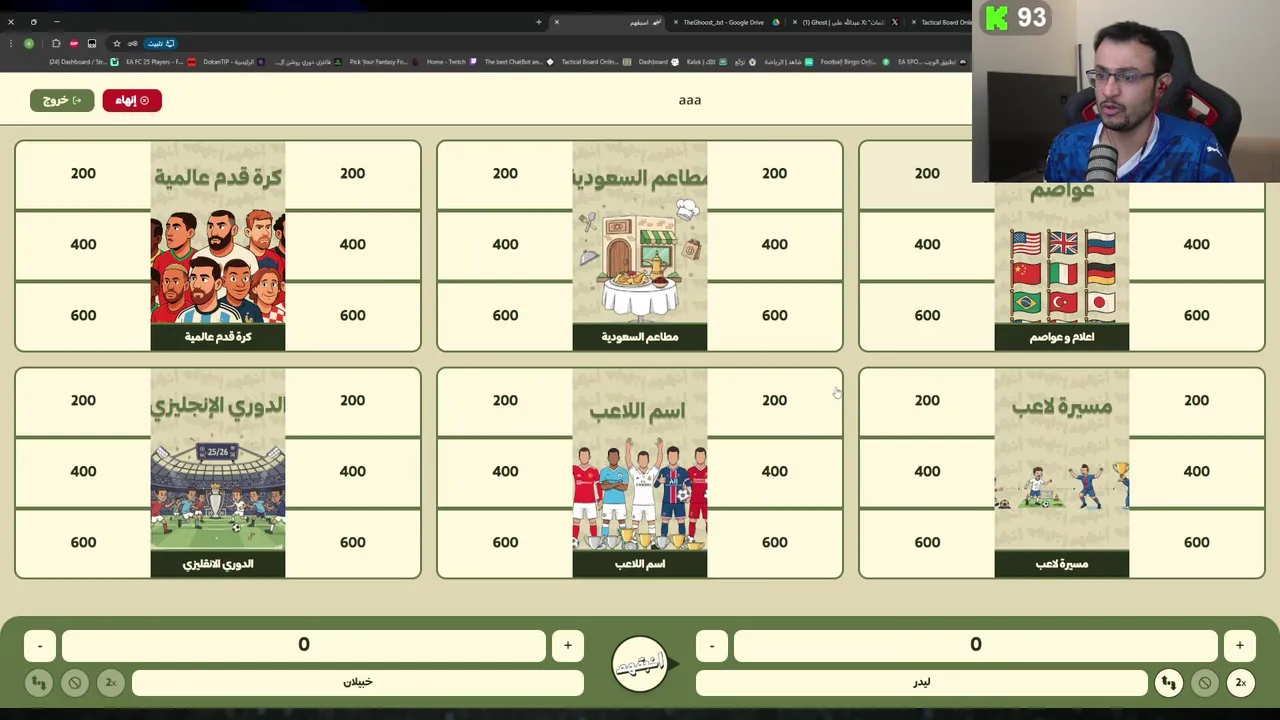
Task: Pick right 600 question in اعلام و عواصم
Action: [1196, 316]
